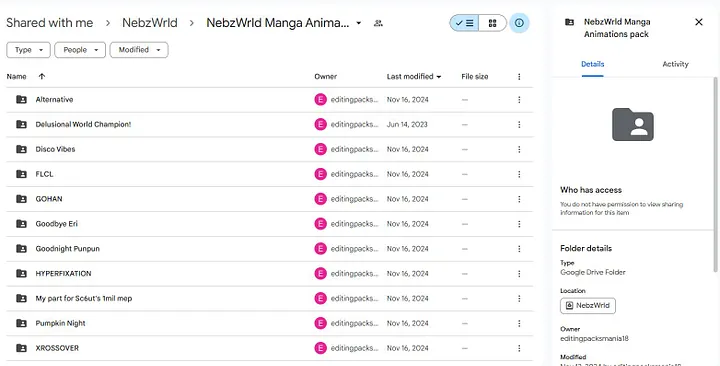The width and height of the screenshot is (720, 366).
Task: Open more actions for Pumpkin Night folder
Action: pos(519,323)
